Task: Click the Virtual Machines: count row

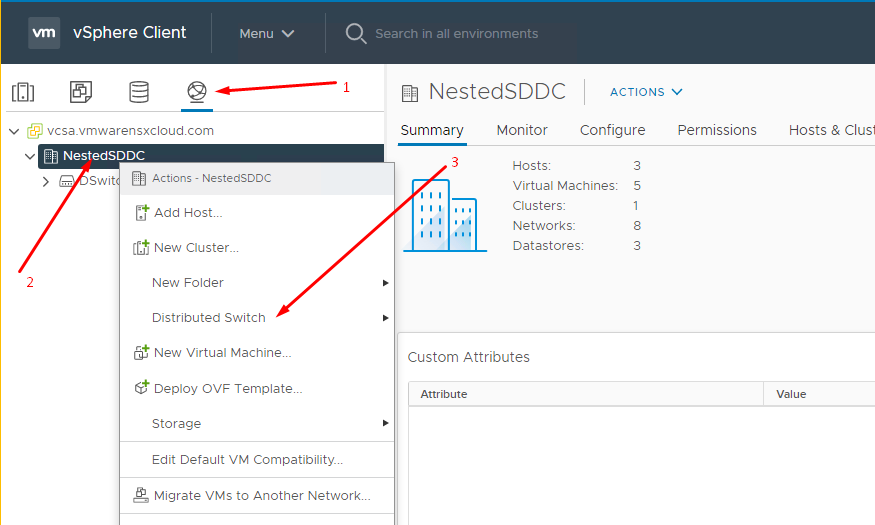Action: [576, 186]
